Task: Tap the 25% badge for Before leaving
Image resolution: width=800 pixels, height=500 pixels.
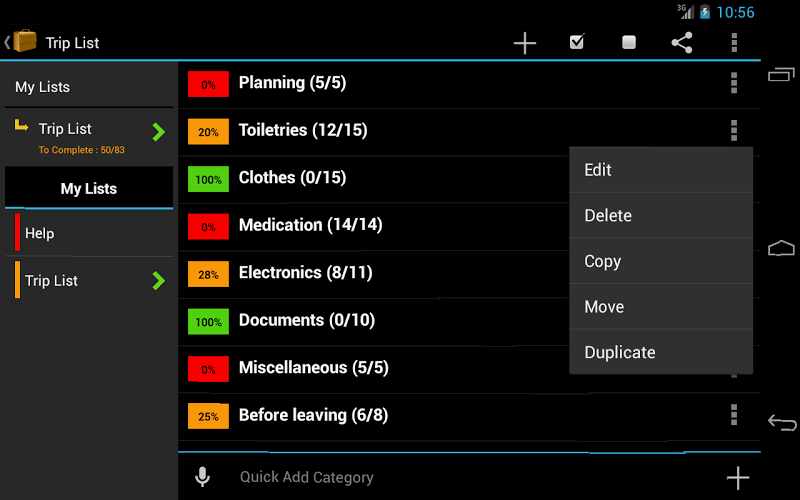Action: [x=208, y=416]
